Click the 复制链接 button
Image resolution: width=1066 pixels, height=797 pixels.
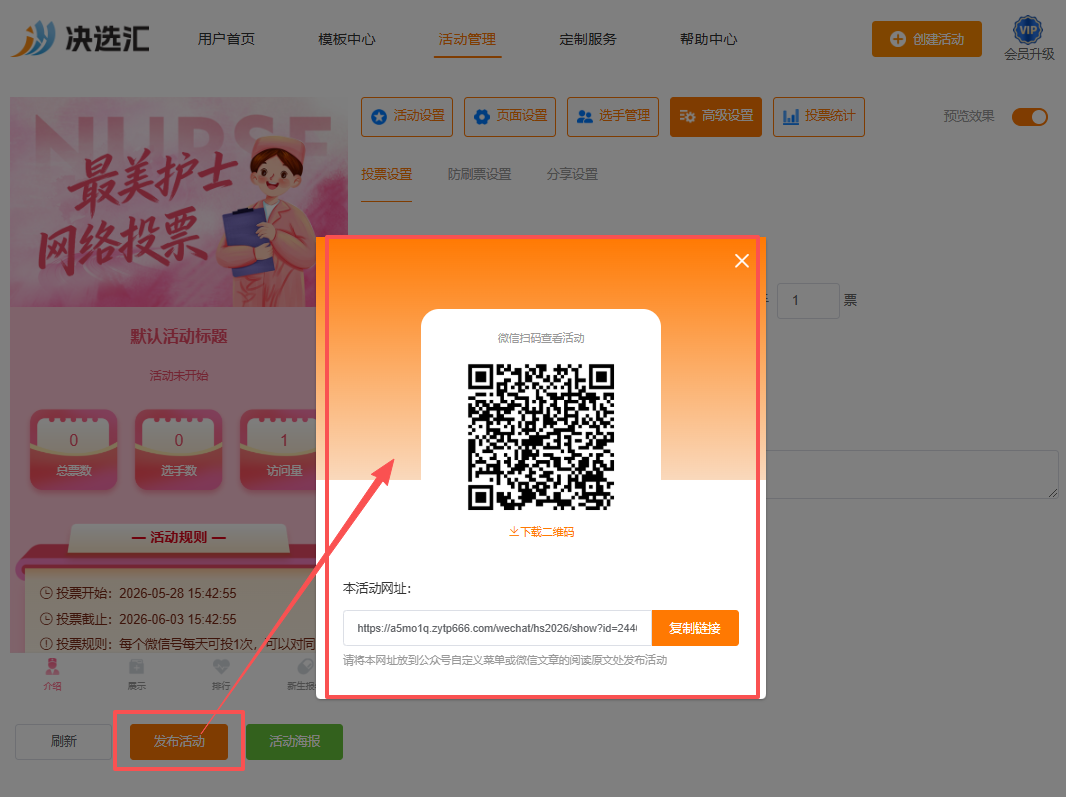pos(695,628)
